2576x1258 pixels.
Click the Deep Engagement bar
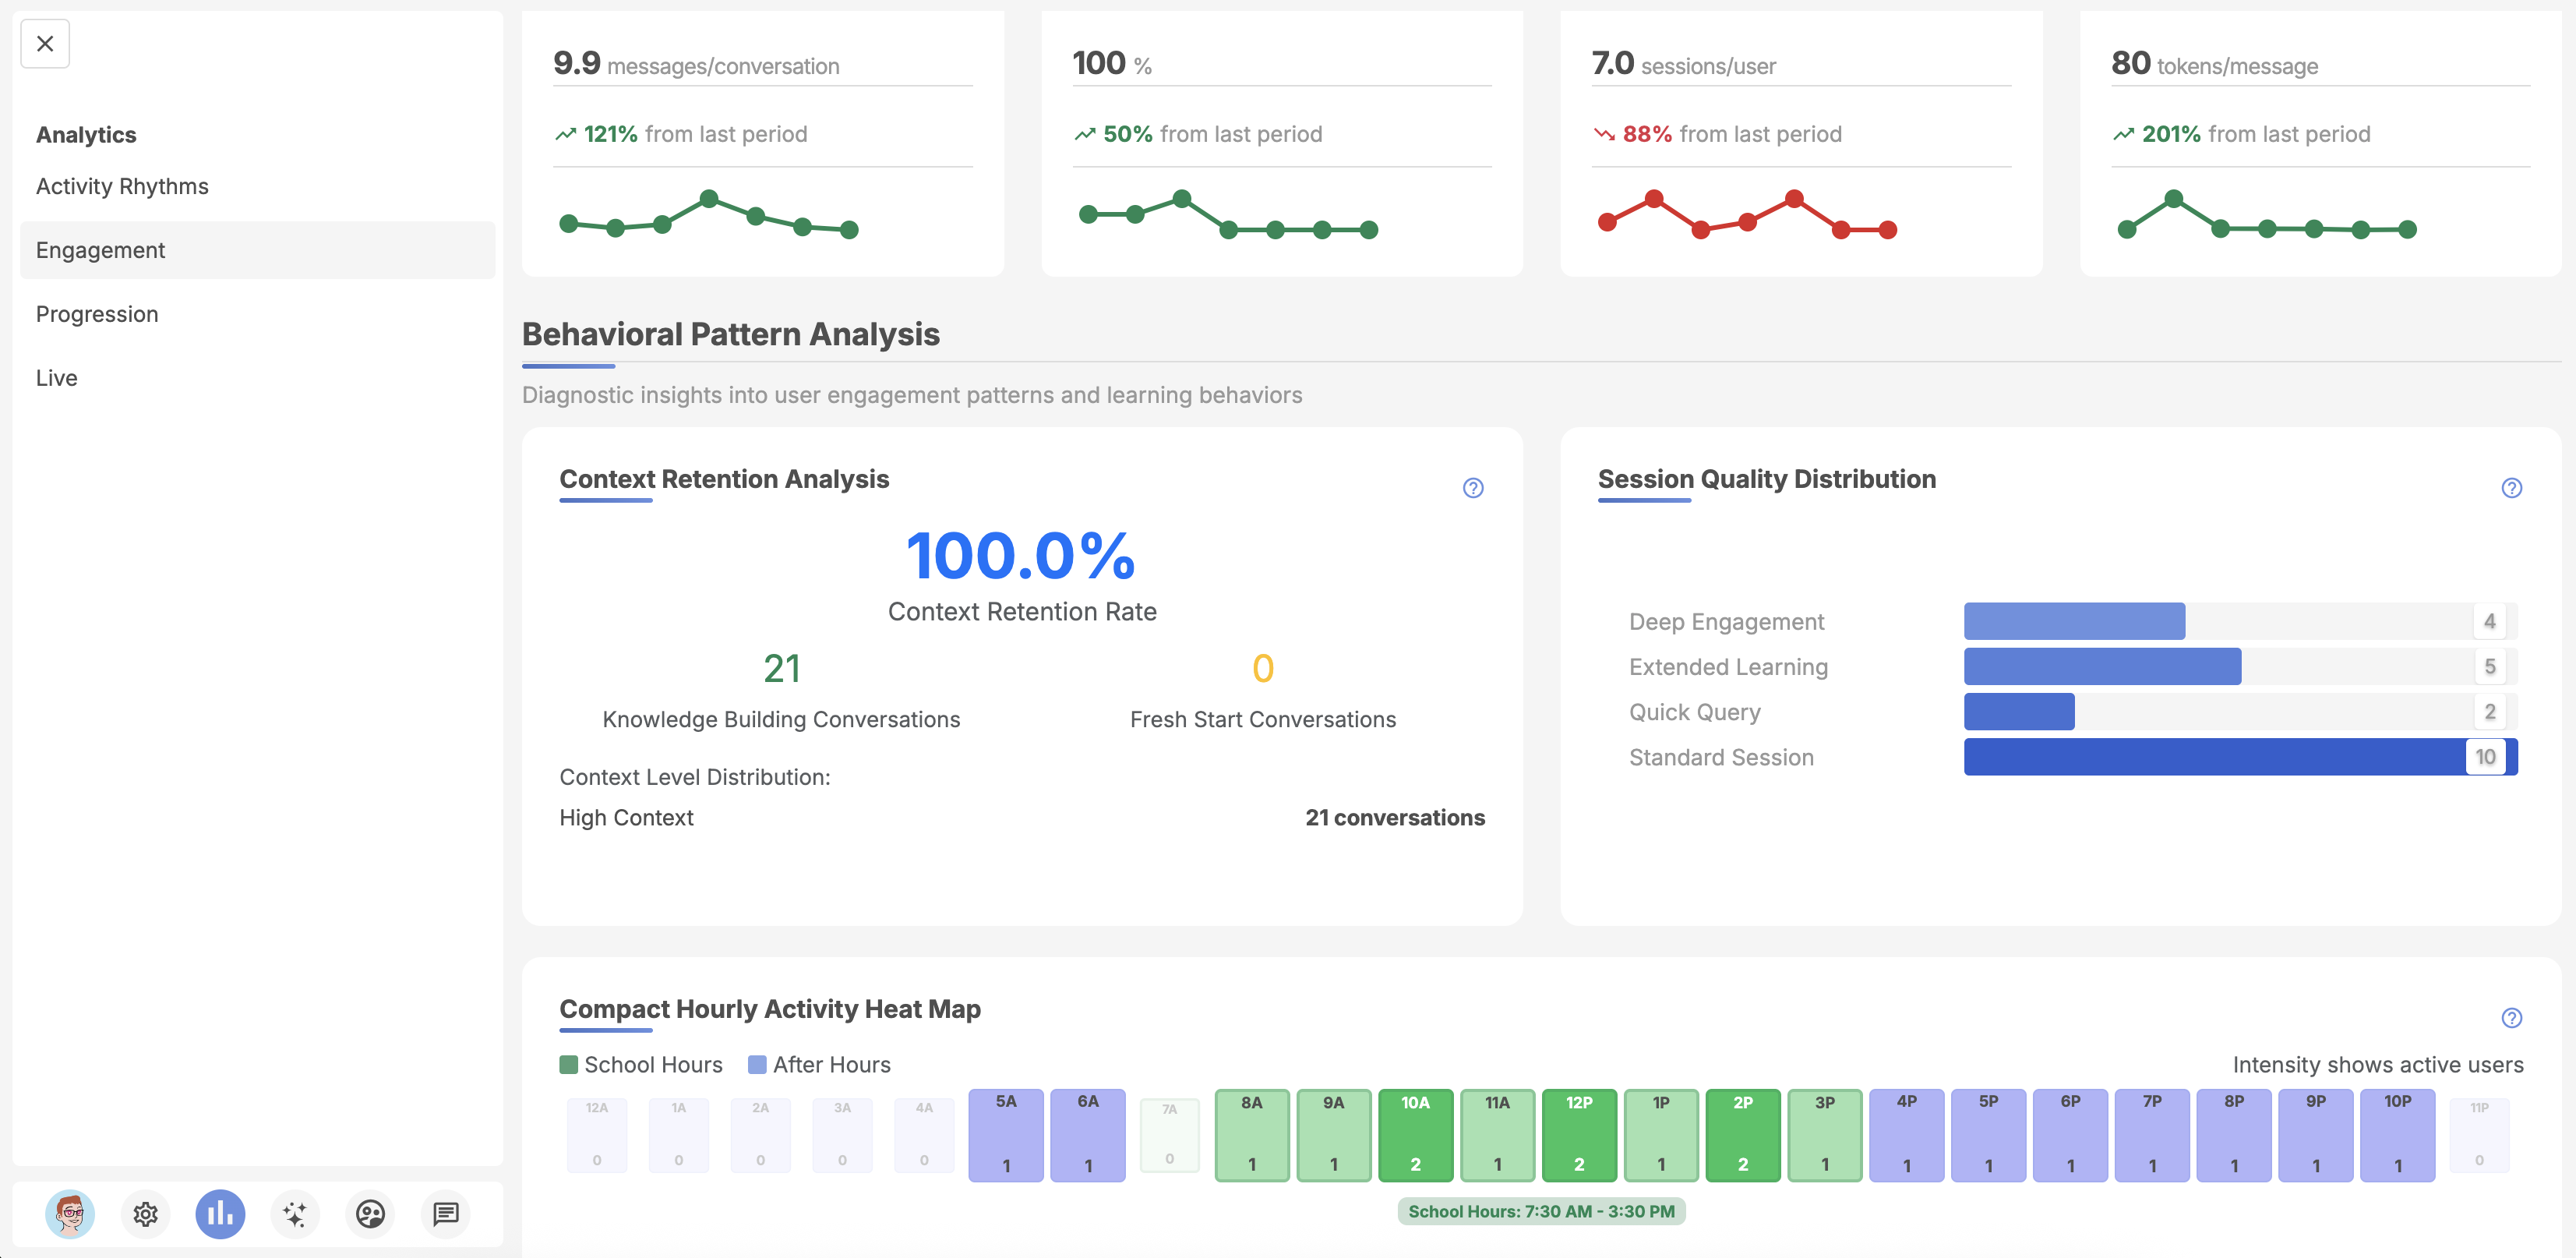click(2074, 621)
